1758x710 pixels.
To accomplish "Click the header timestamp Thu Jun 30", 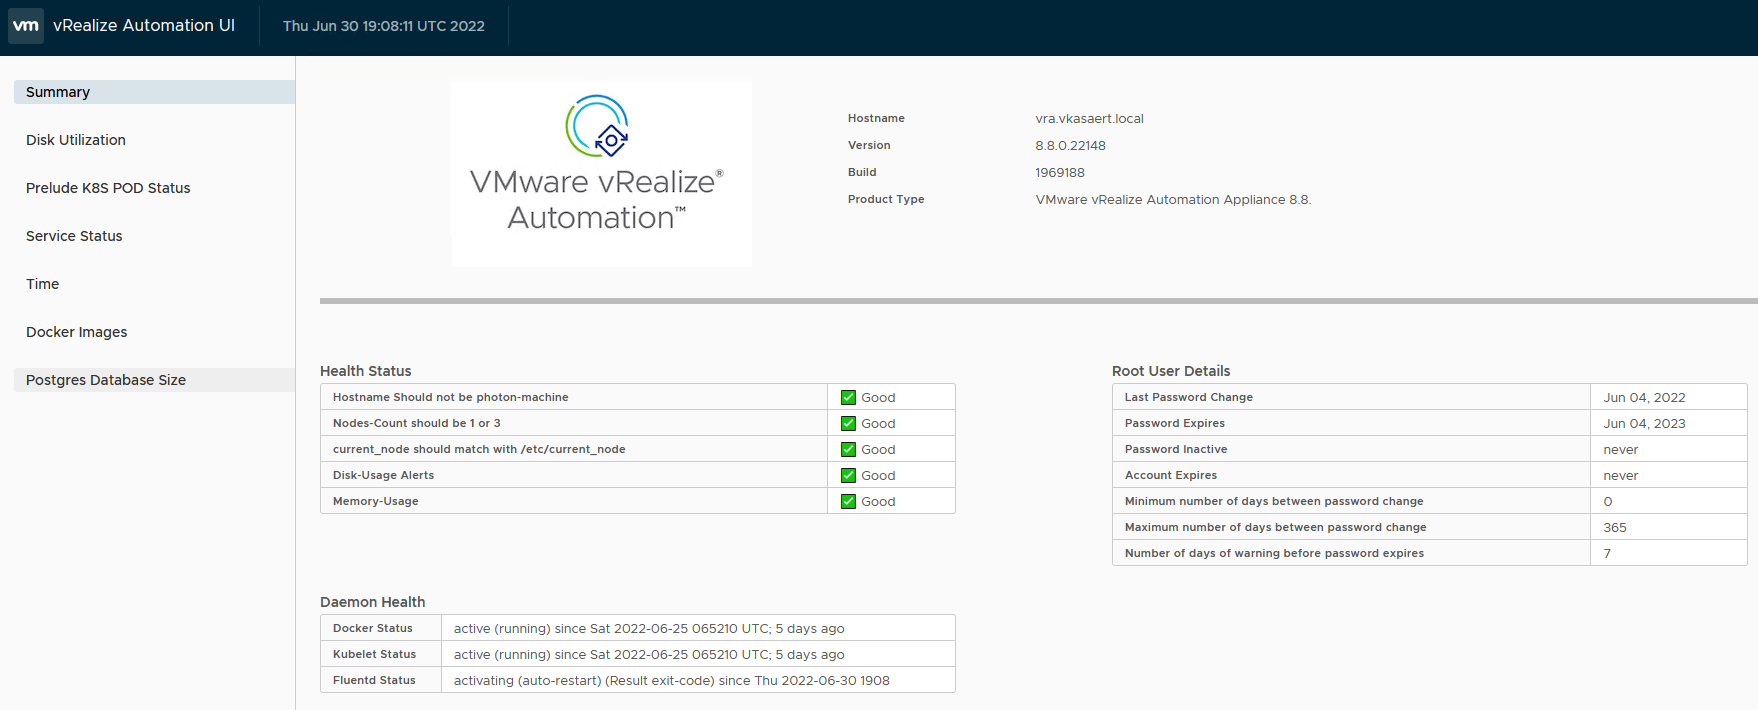I will (383, 26).
